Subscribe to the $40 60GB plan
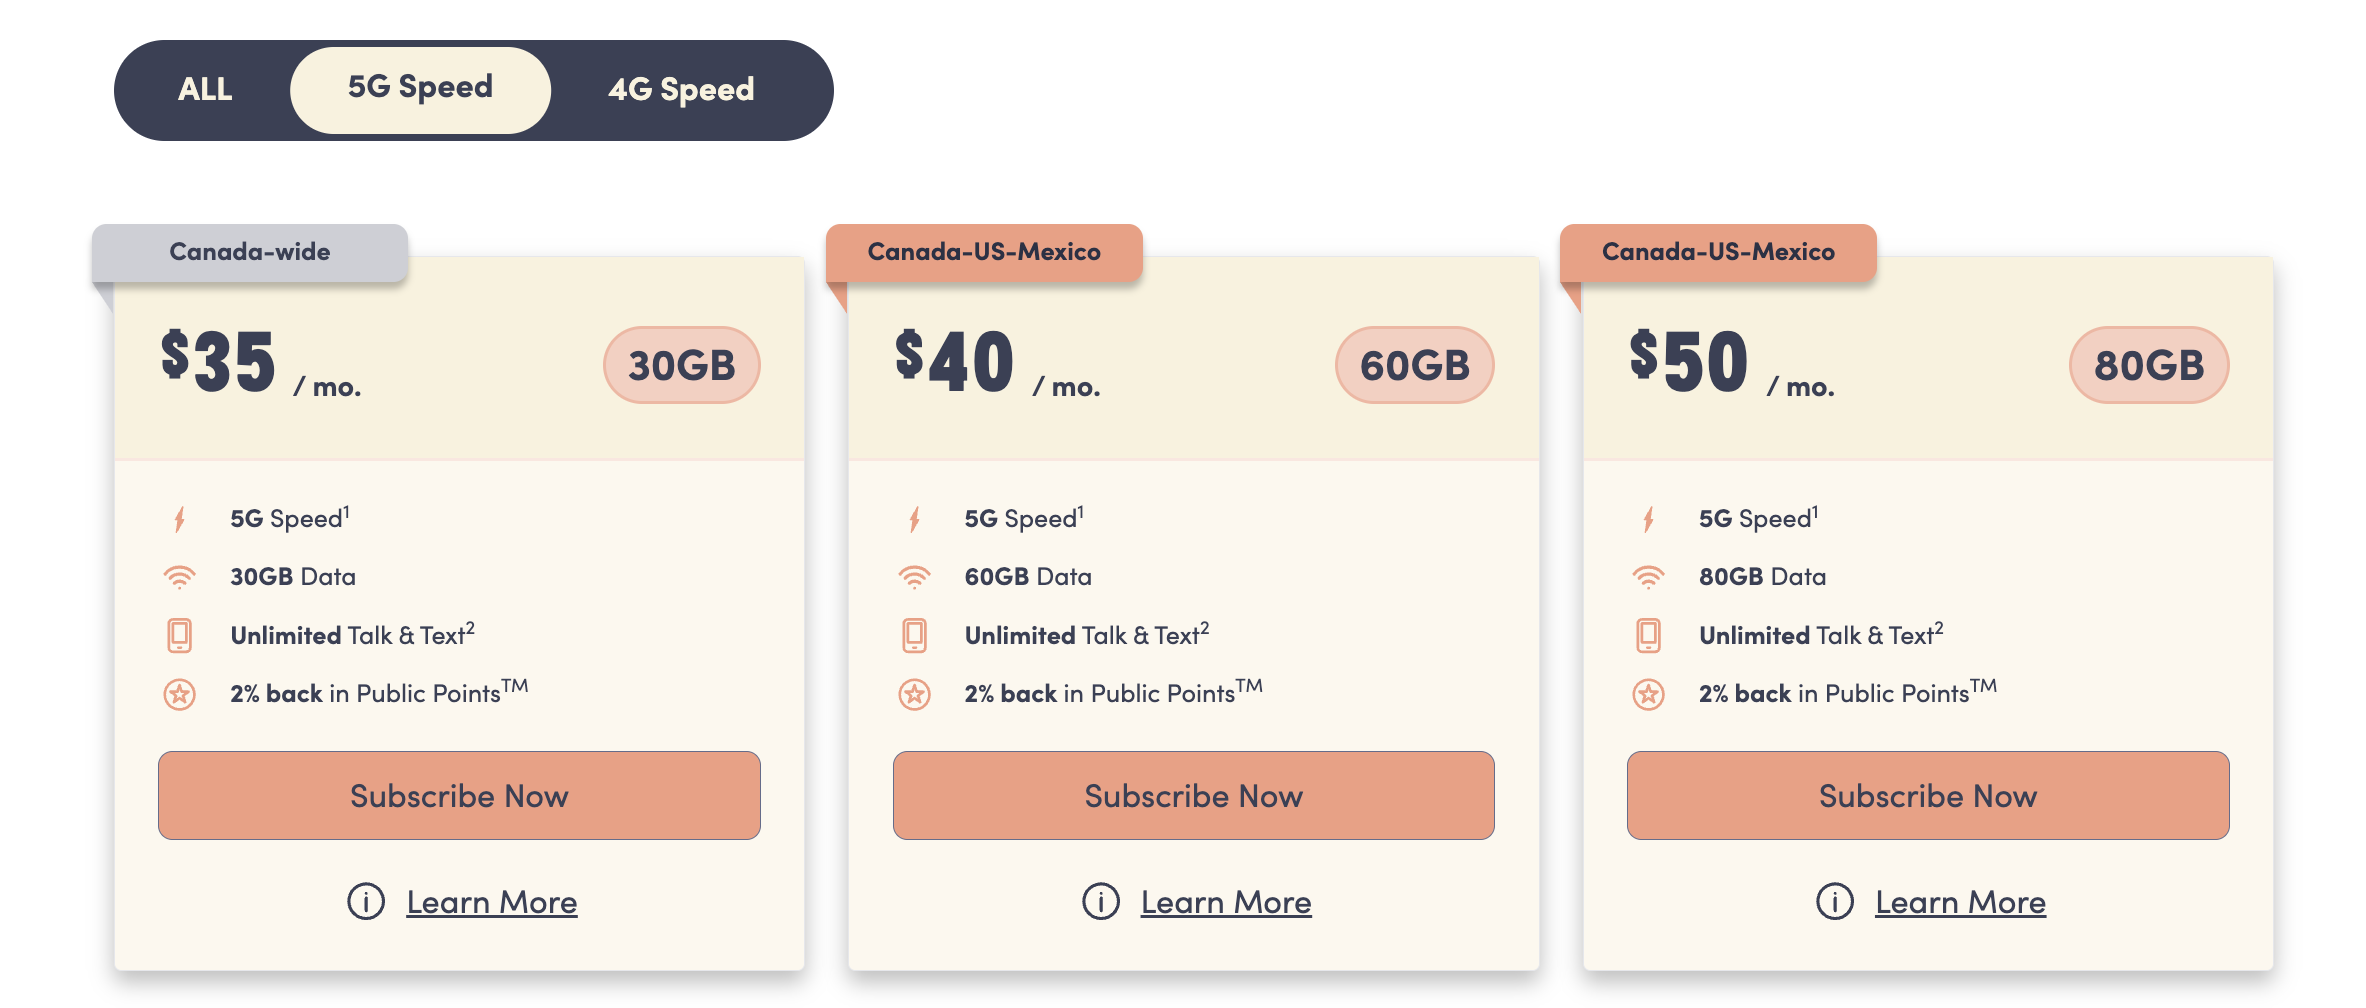 point(1193,796)
